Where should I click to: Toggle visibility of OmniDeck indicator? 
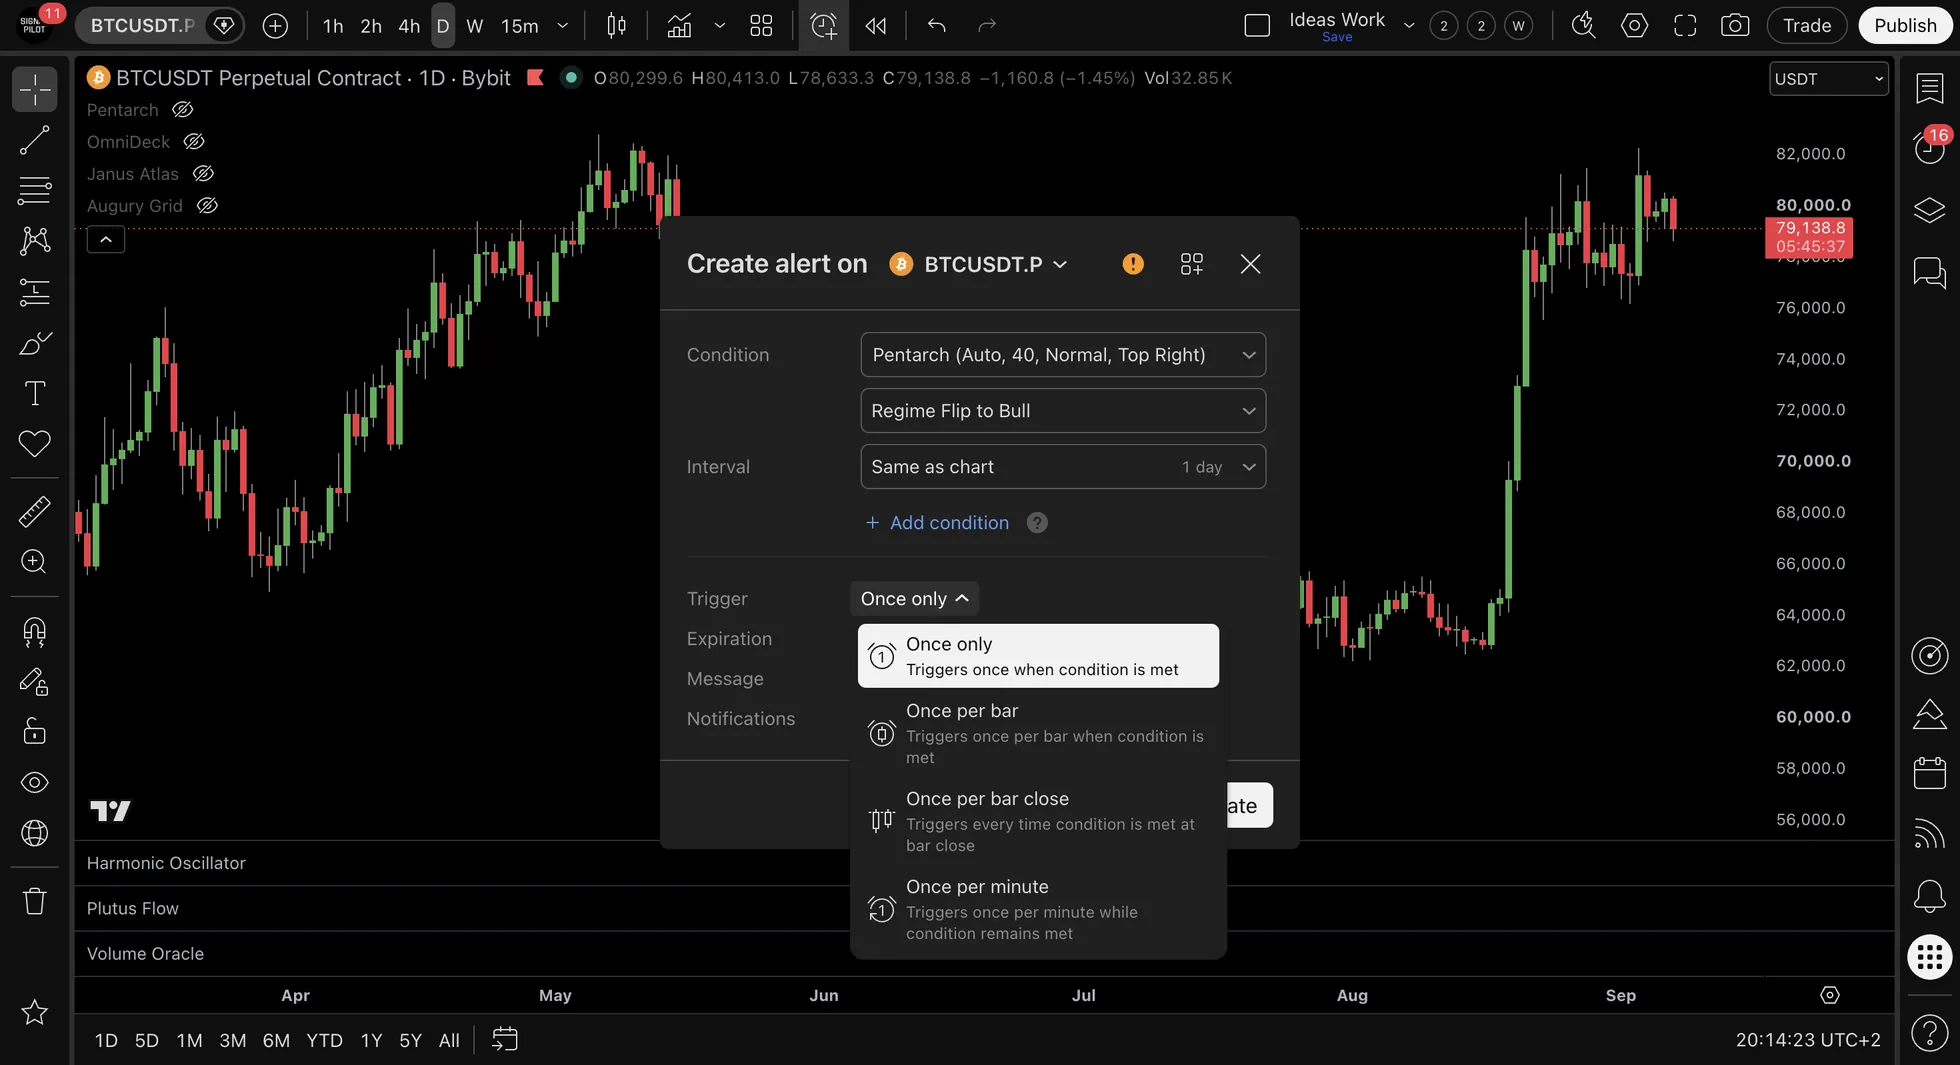pos(194,142)
